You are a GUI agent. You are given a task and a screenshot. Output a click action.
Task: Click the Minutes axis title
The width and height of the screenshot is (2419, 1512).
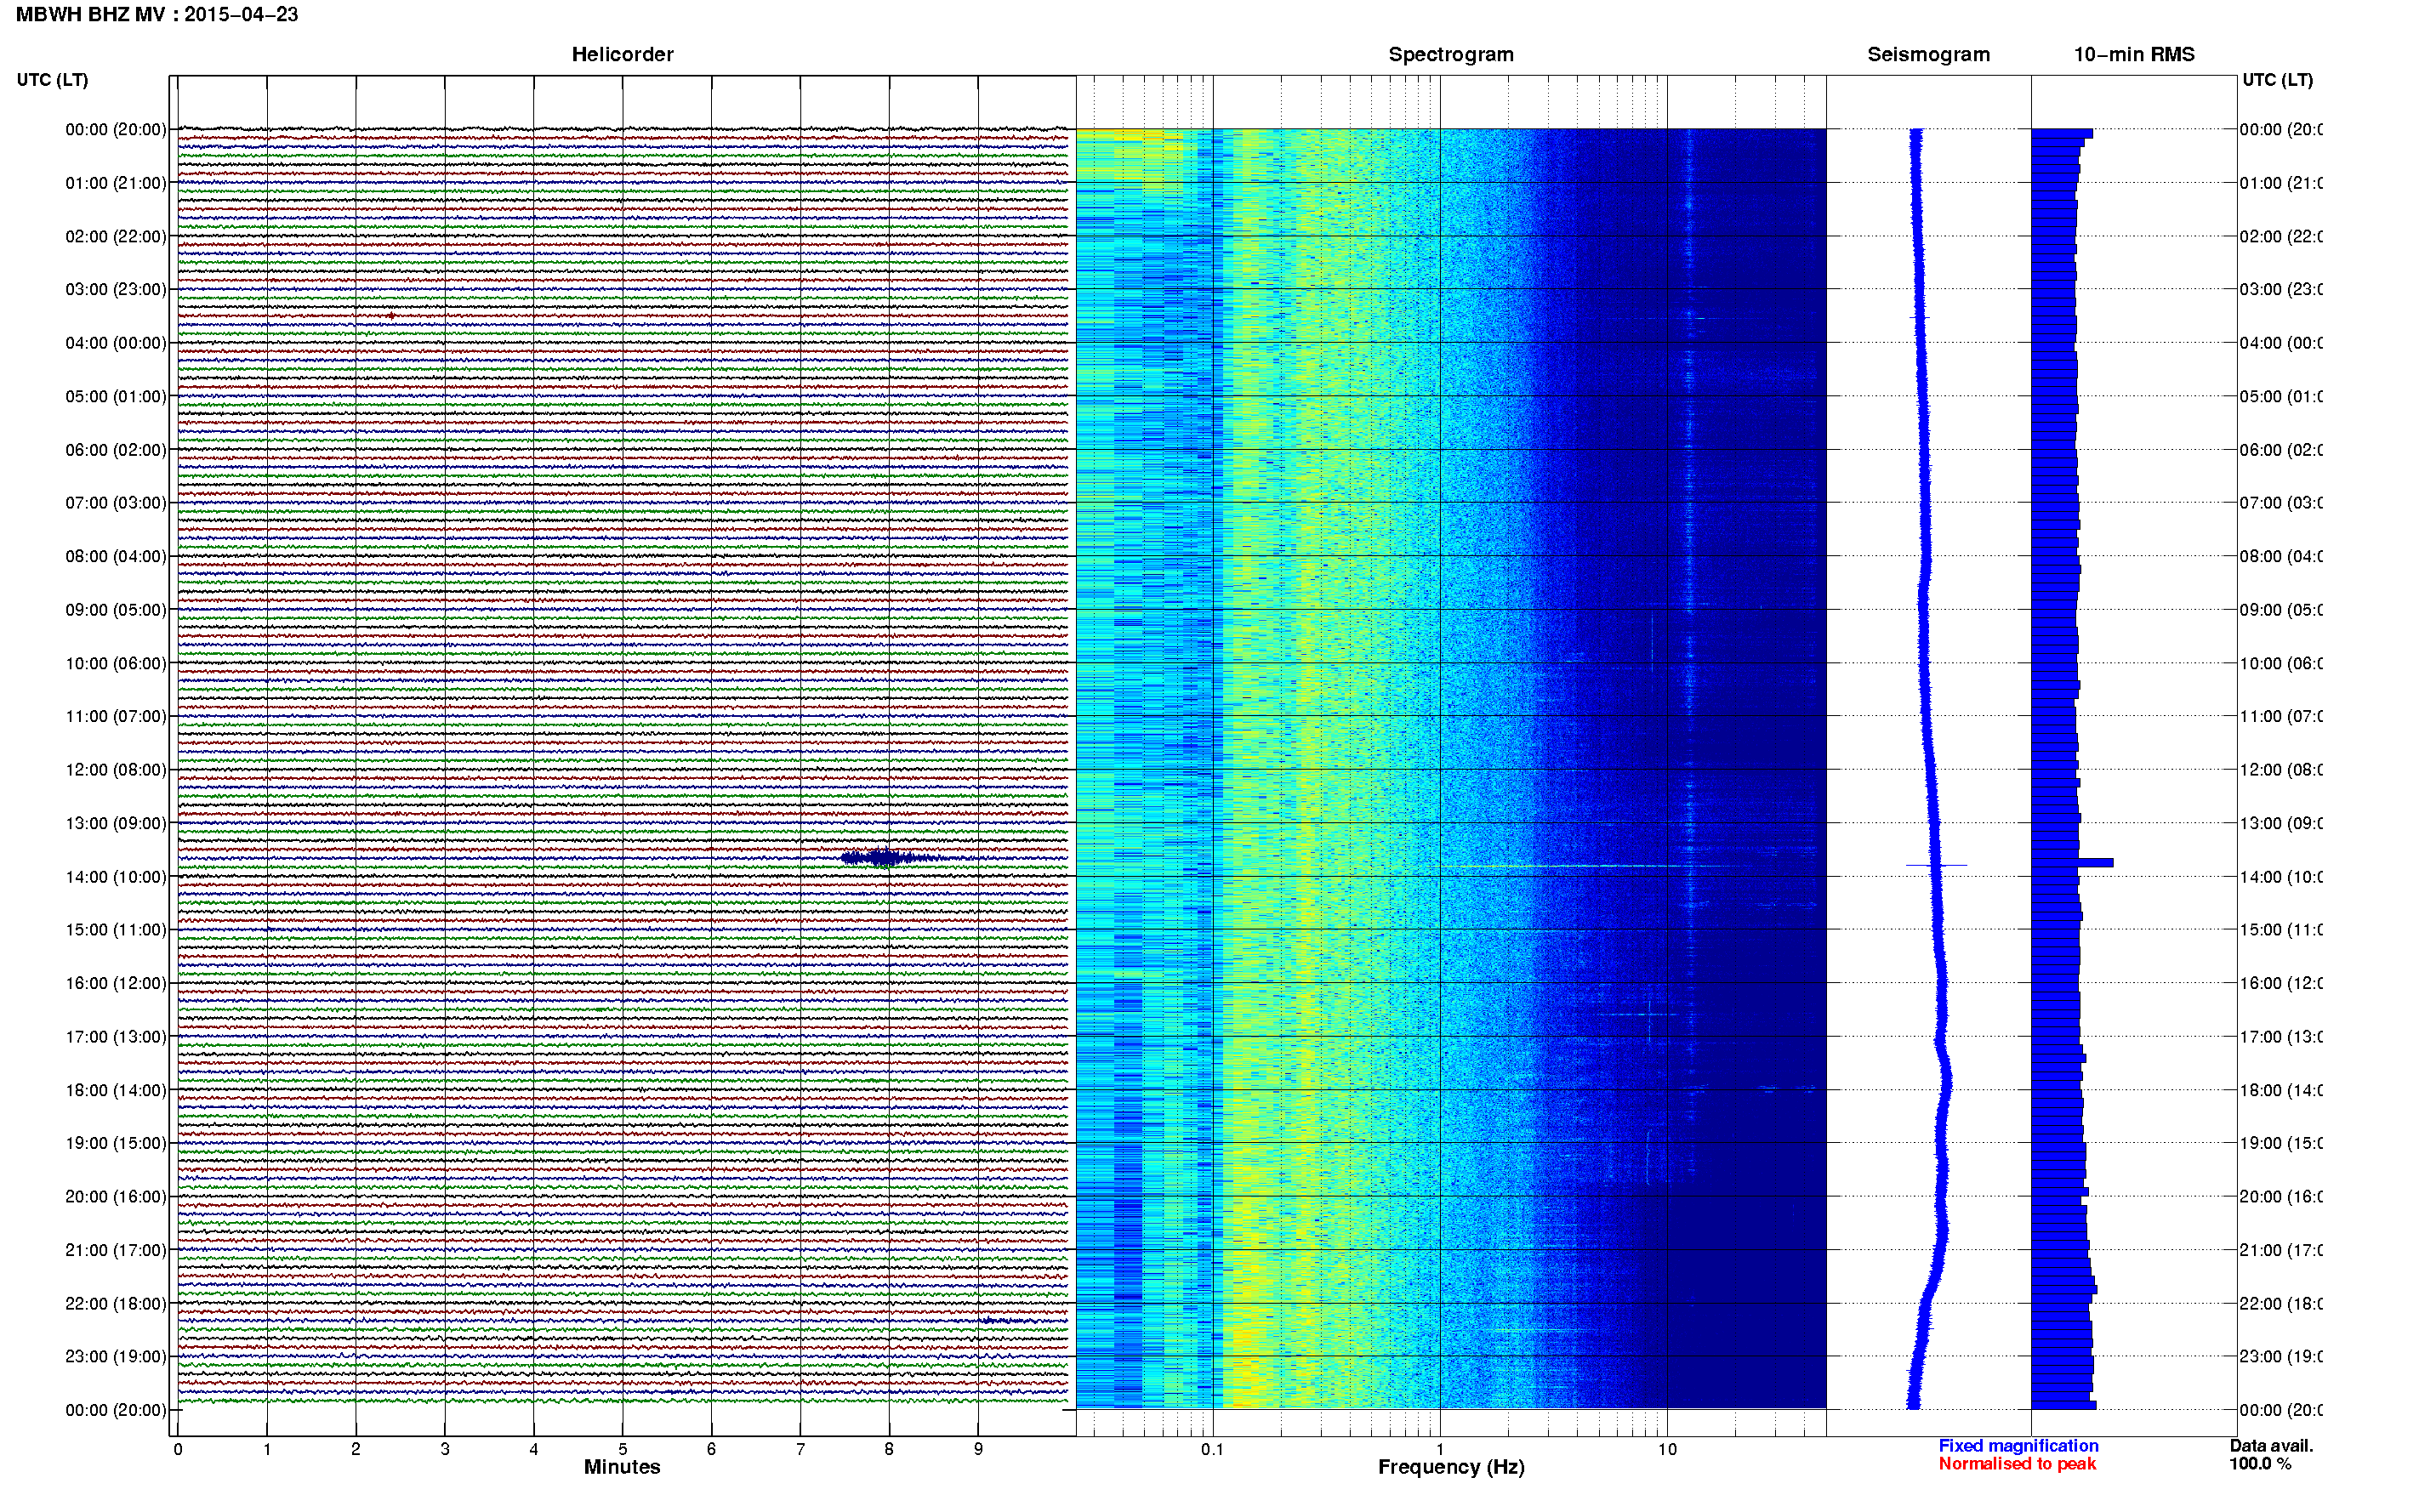click(x=622, y=1467)
